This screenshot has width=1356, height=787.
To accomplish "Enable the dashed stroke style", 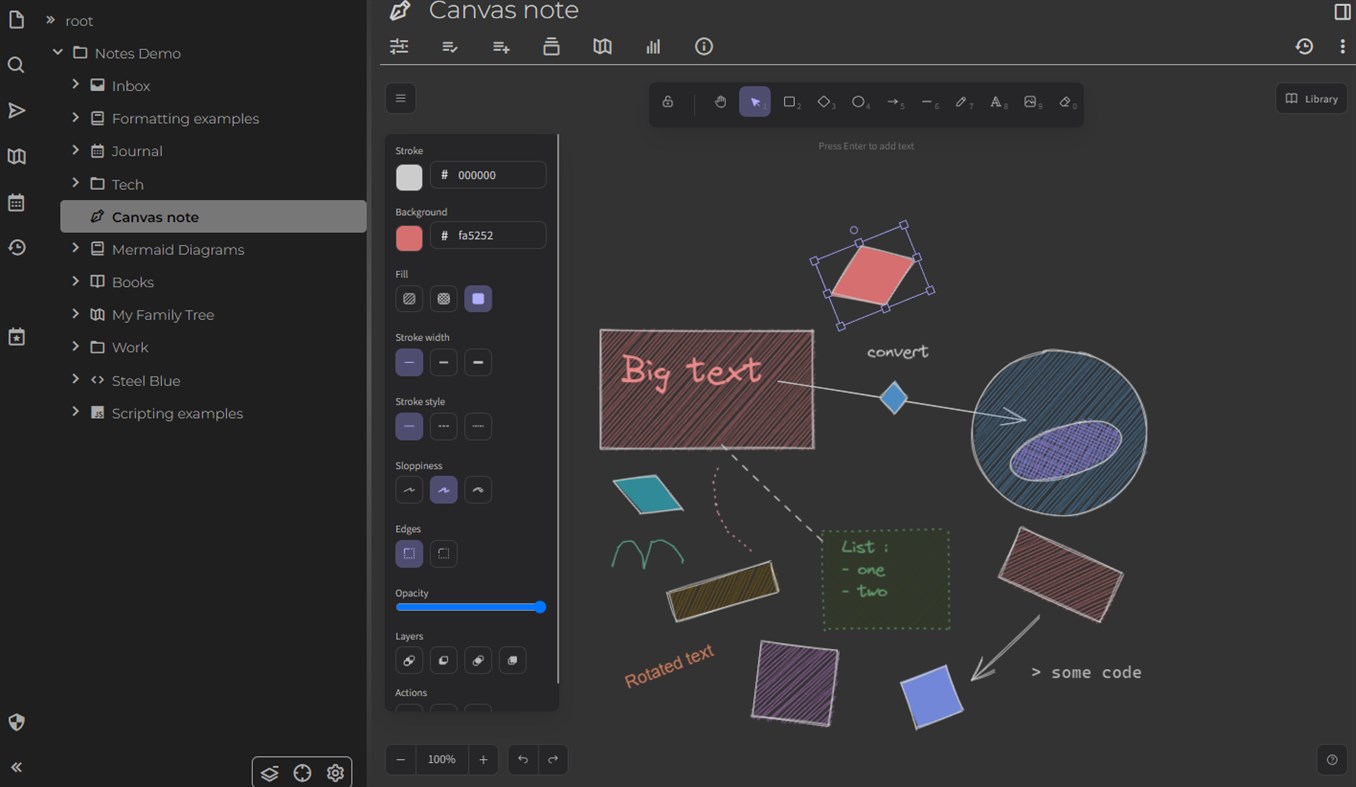I will (443, 426).
